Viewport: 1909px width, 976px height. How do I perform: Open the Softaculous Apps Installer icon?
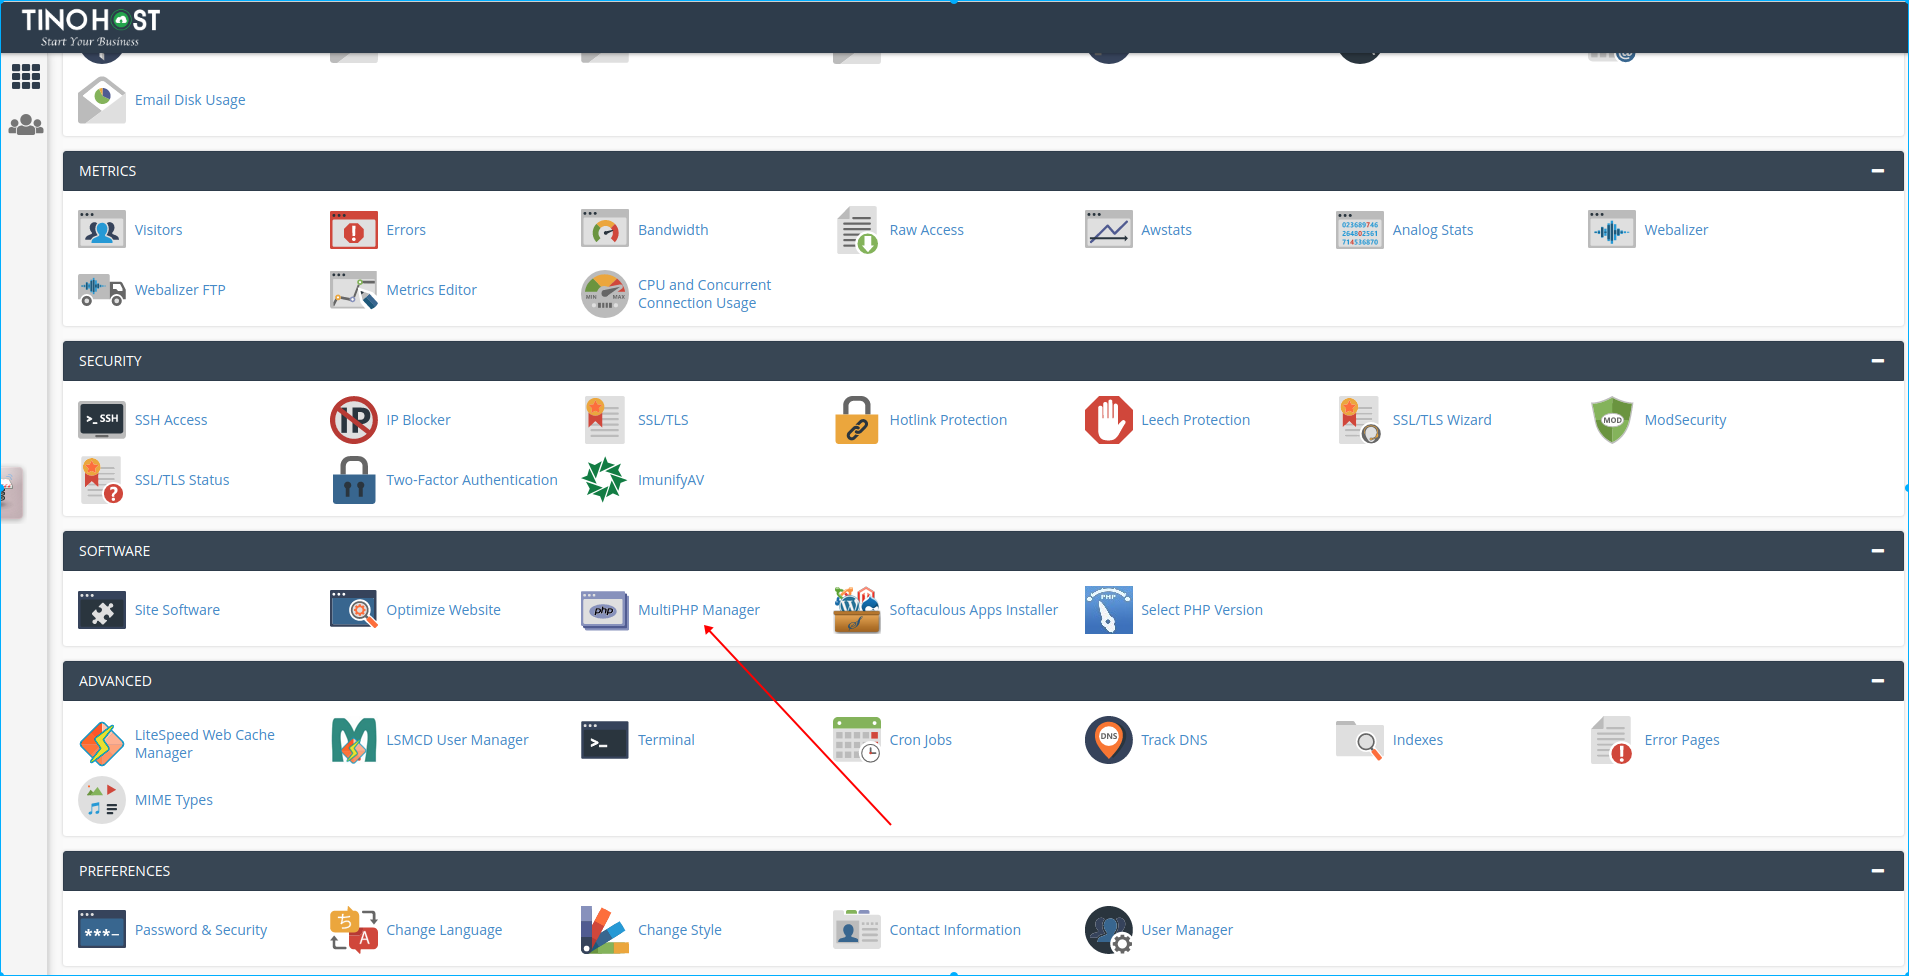[x=857, y=610]
